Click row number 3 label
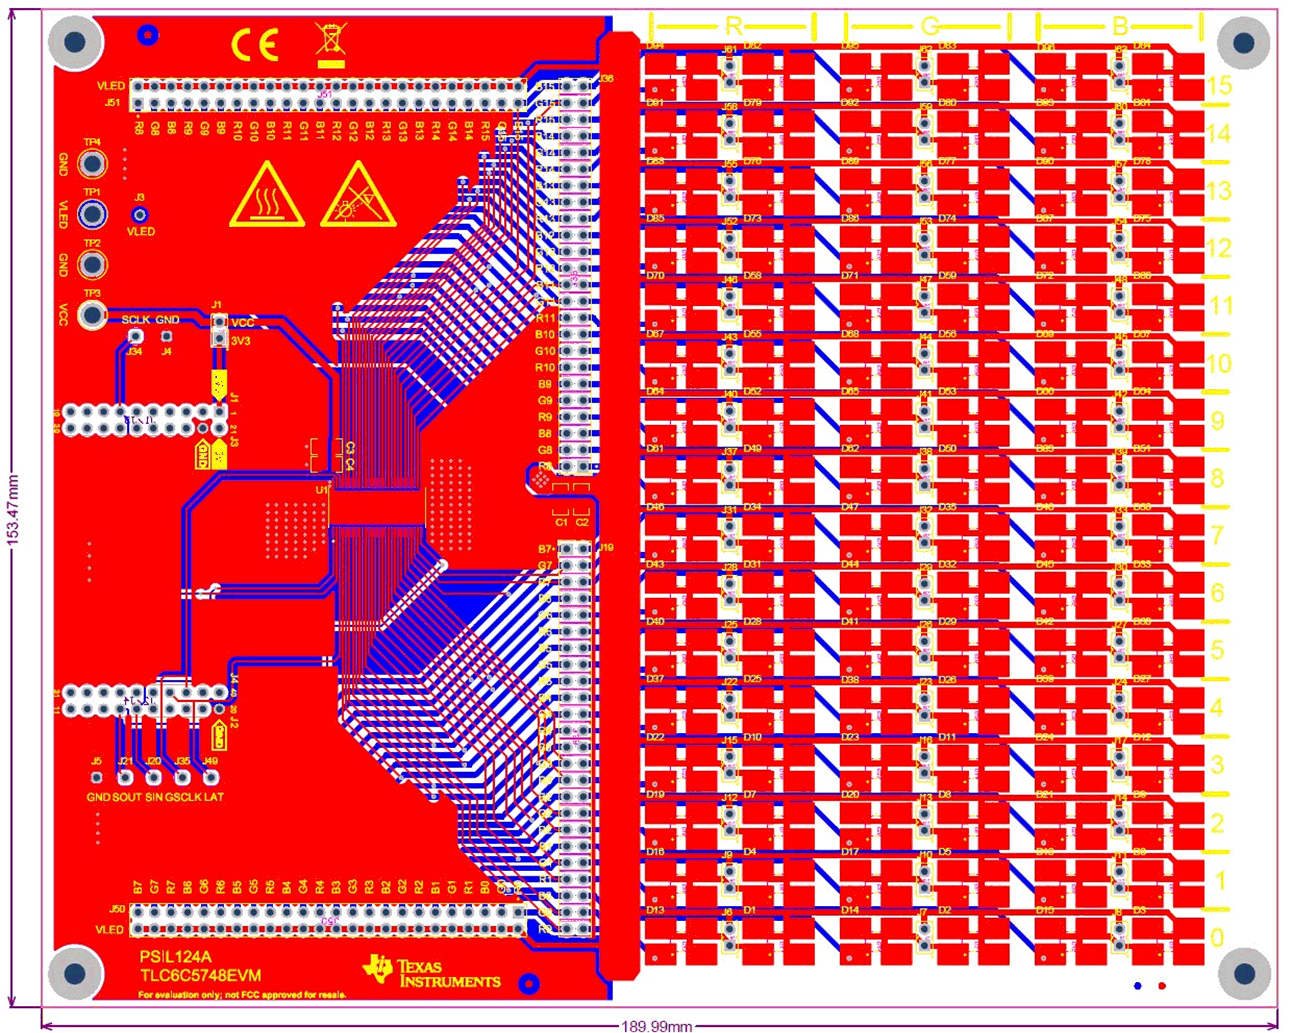This screenshot has height=1033, width=1293. pyautogui.click(x=1217, y=765)
